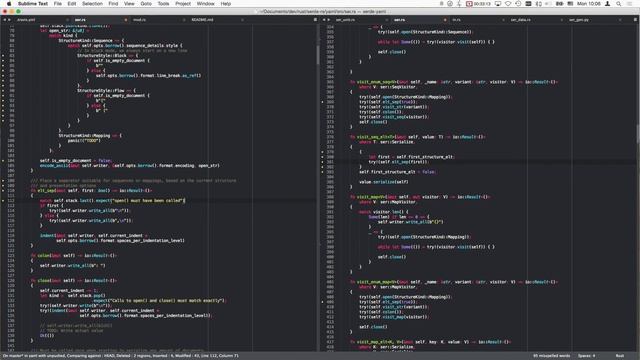Open the Tools menu
Image resolution: width=640 pixels, height=360 pixels.
(x=163, y=4)
